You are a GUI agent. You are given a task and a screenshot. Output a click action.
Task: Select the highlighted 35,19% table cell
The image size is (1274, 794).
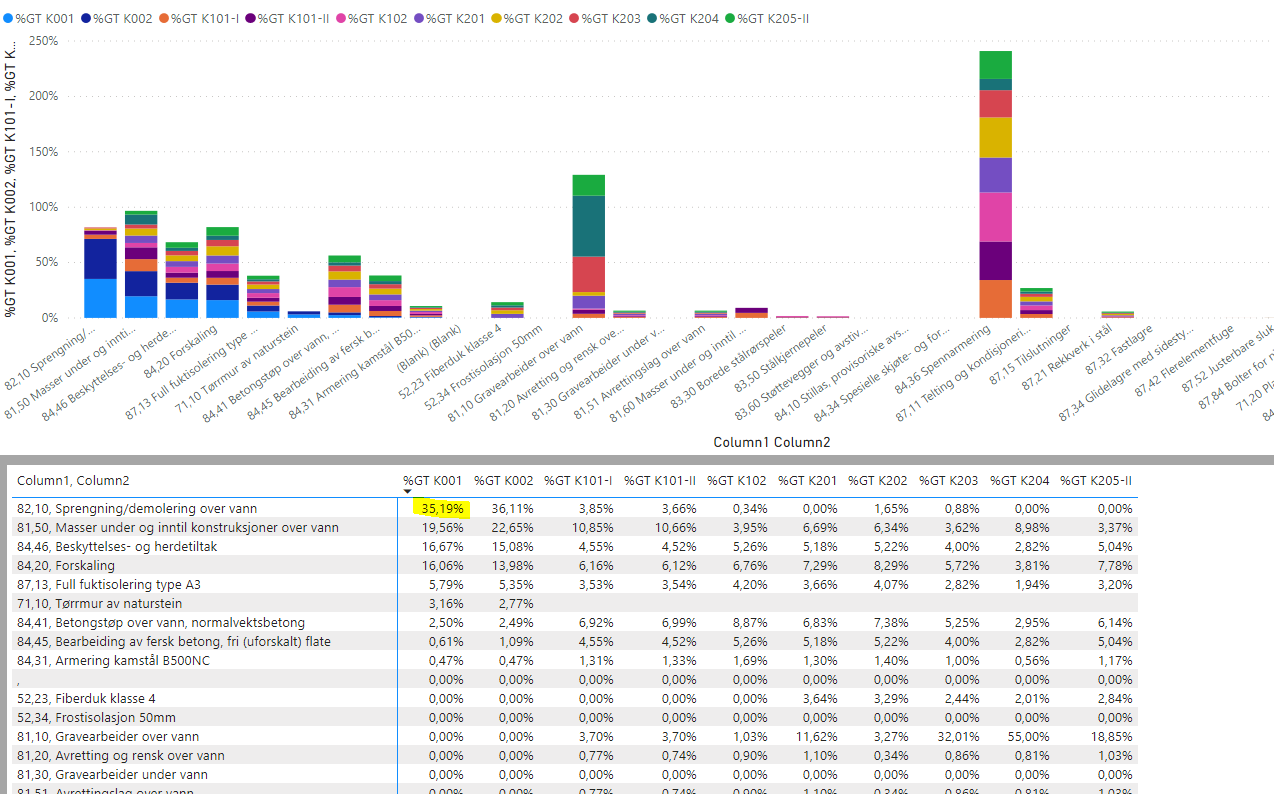(442, 508)
